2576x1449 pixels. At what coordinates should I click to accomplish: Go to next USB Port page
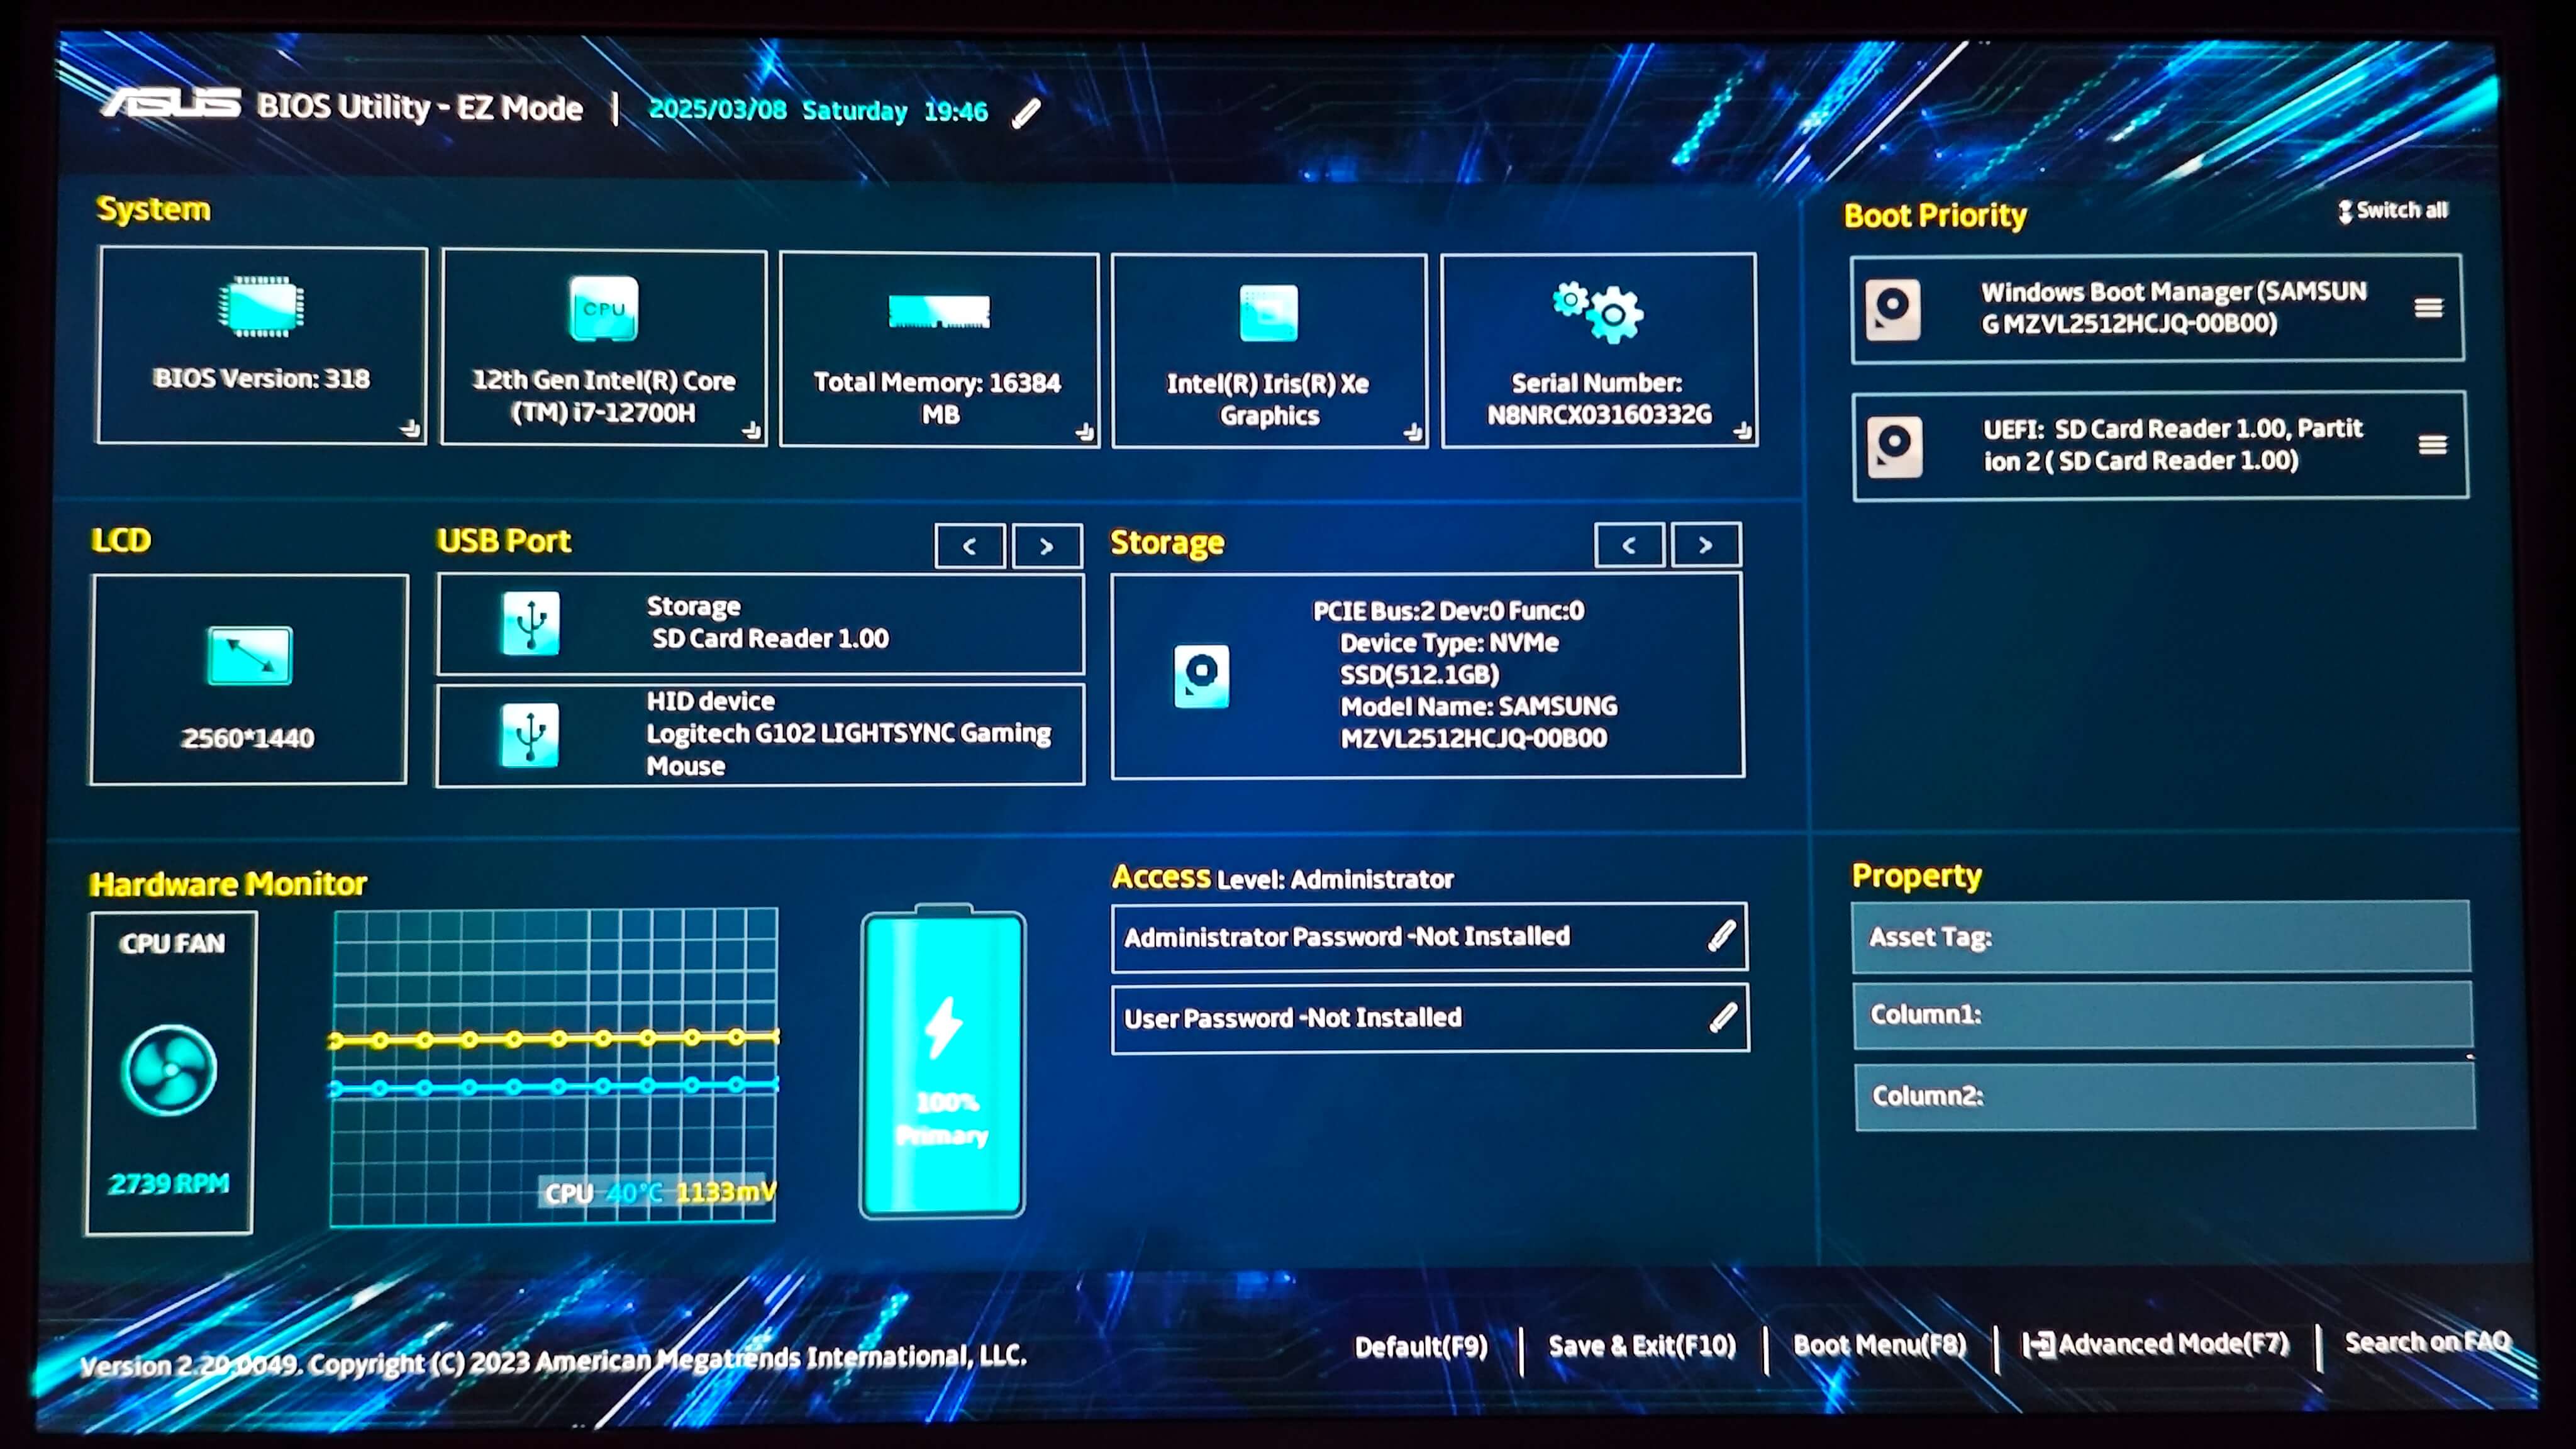click(1047, 546)
